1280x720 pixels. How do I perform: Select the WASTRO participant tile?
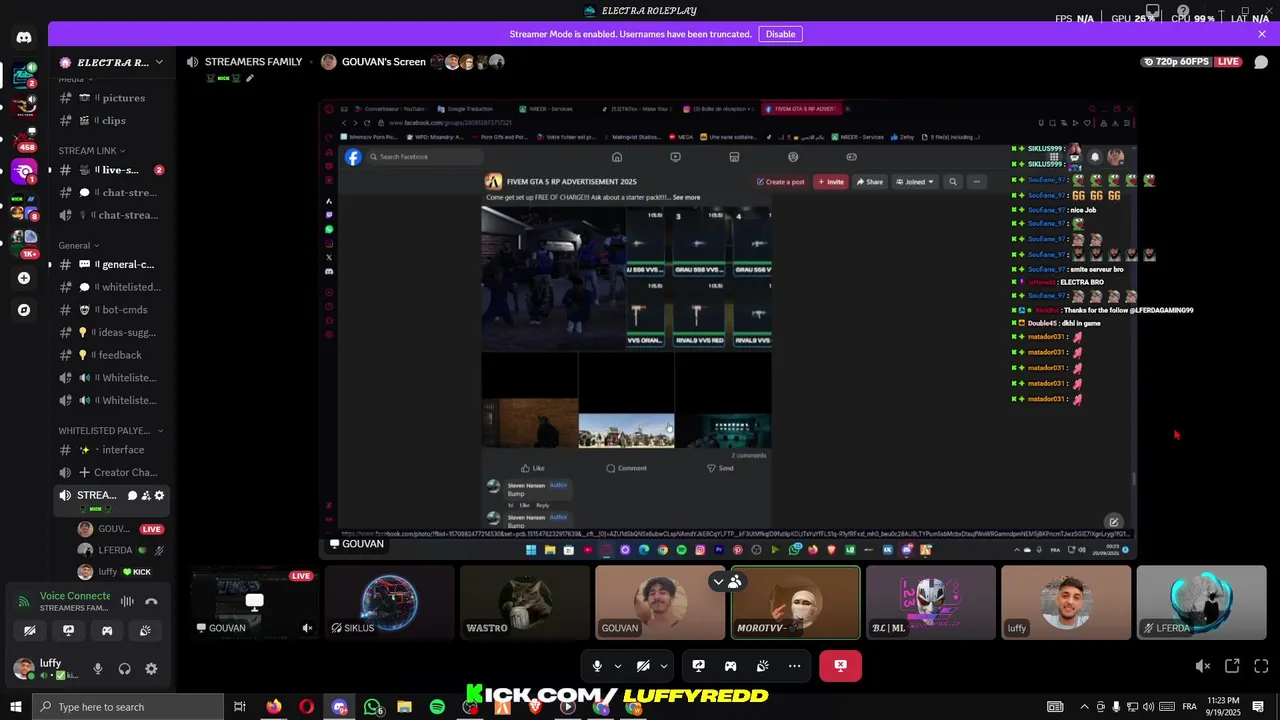tap(525, 602)
